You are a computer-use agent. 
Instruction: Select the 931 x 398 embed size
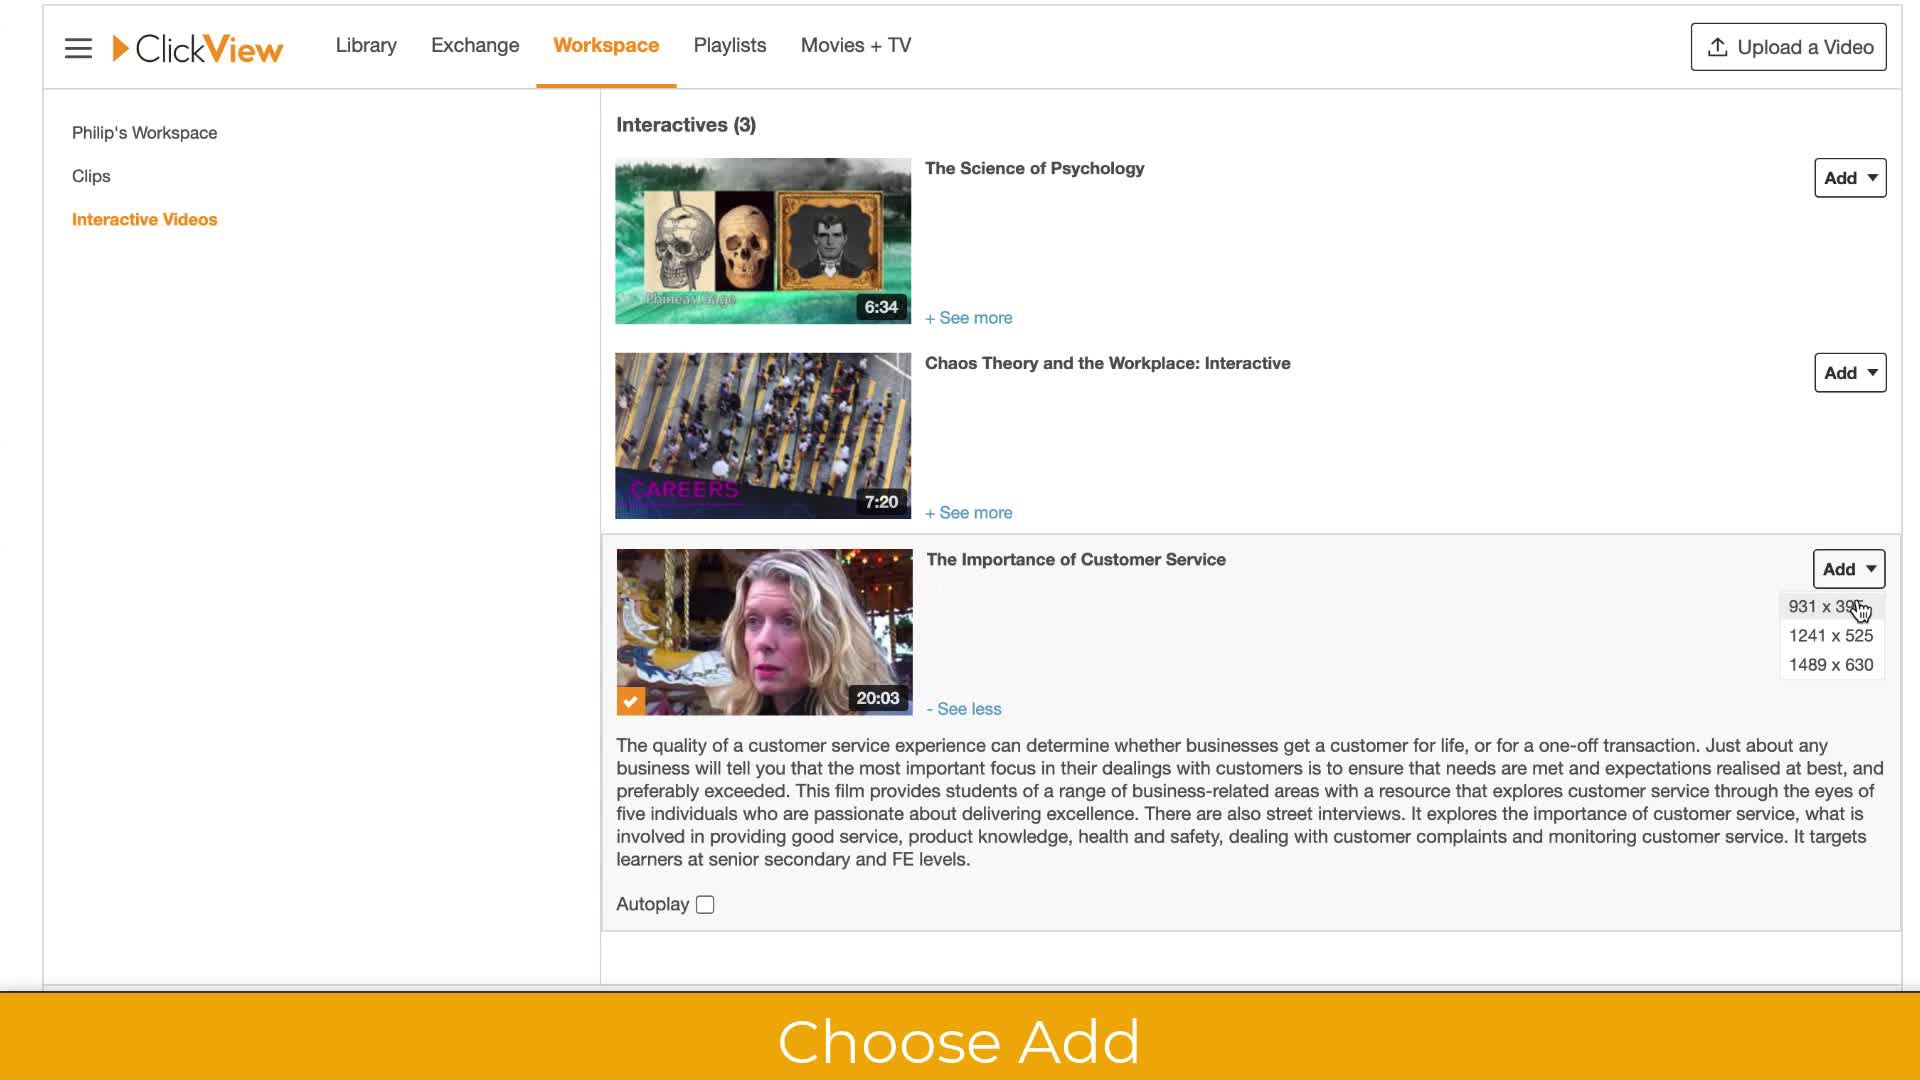coord(1826,606)
